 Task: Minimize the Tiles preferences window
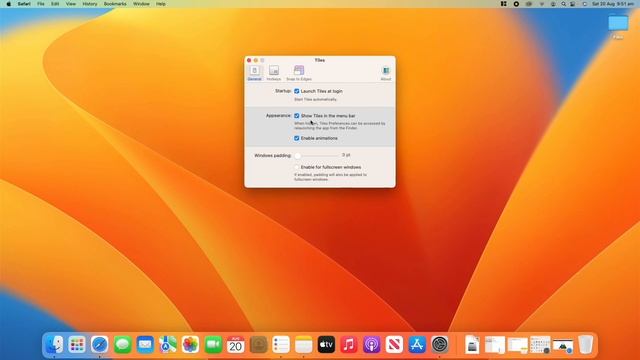click(256, 60)
